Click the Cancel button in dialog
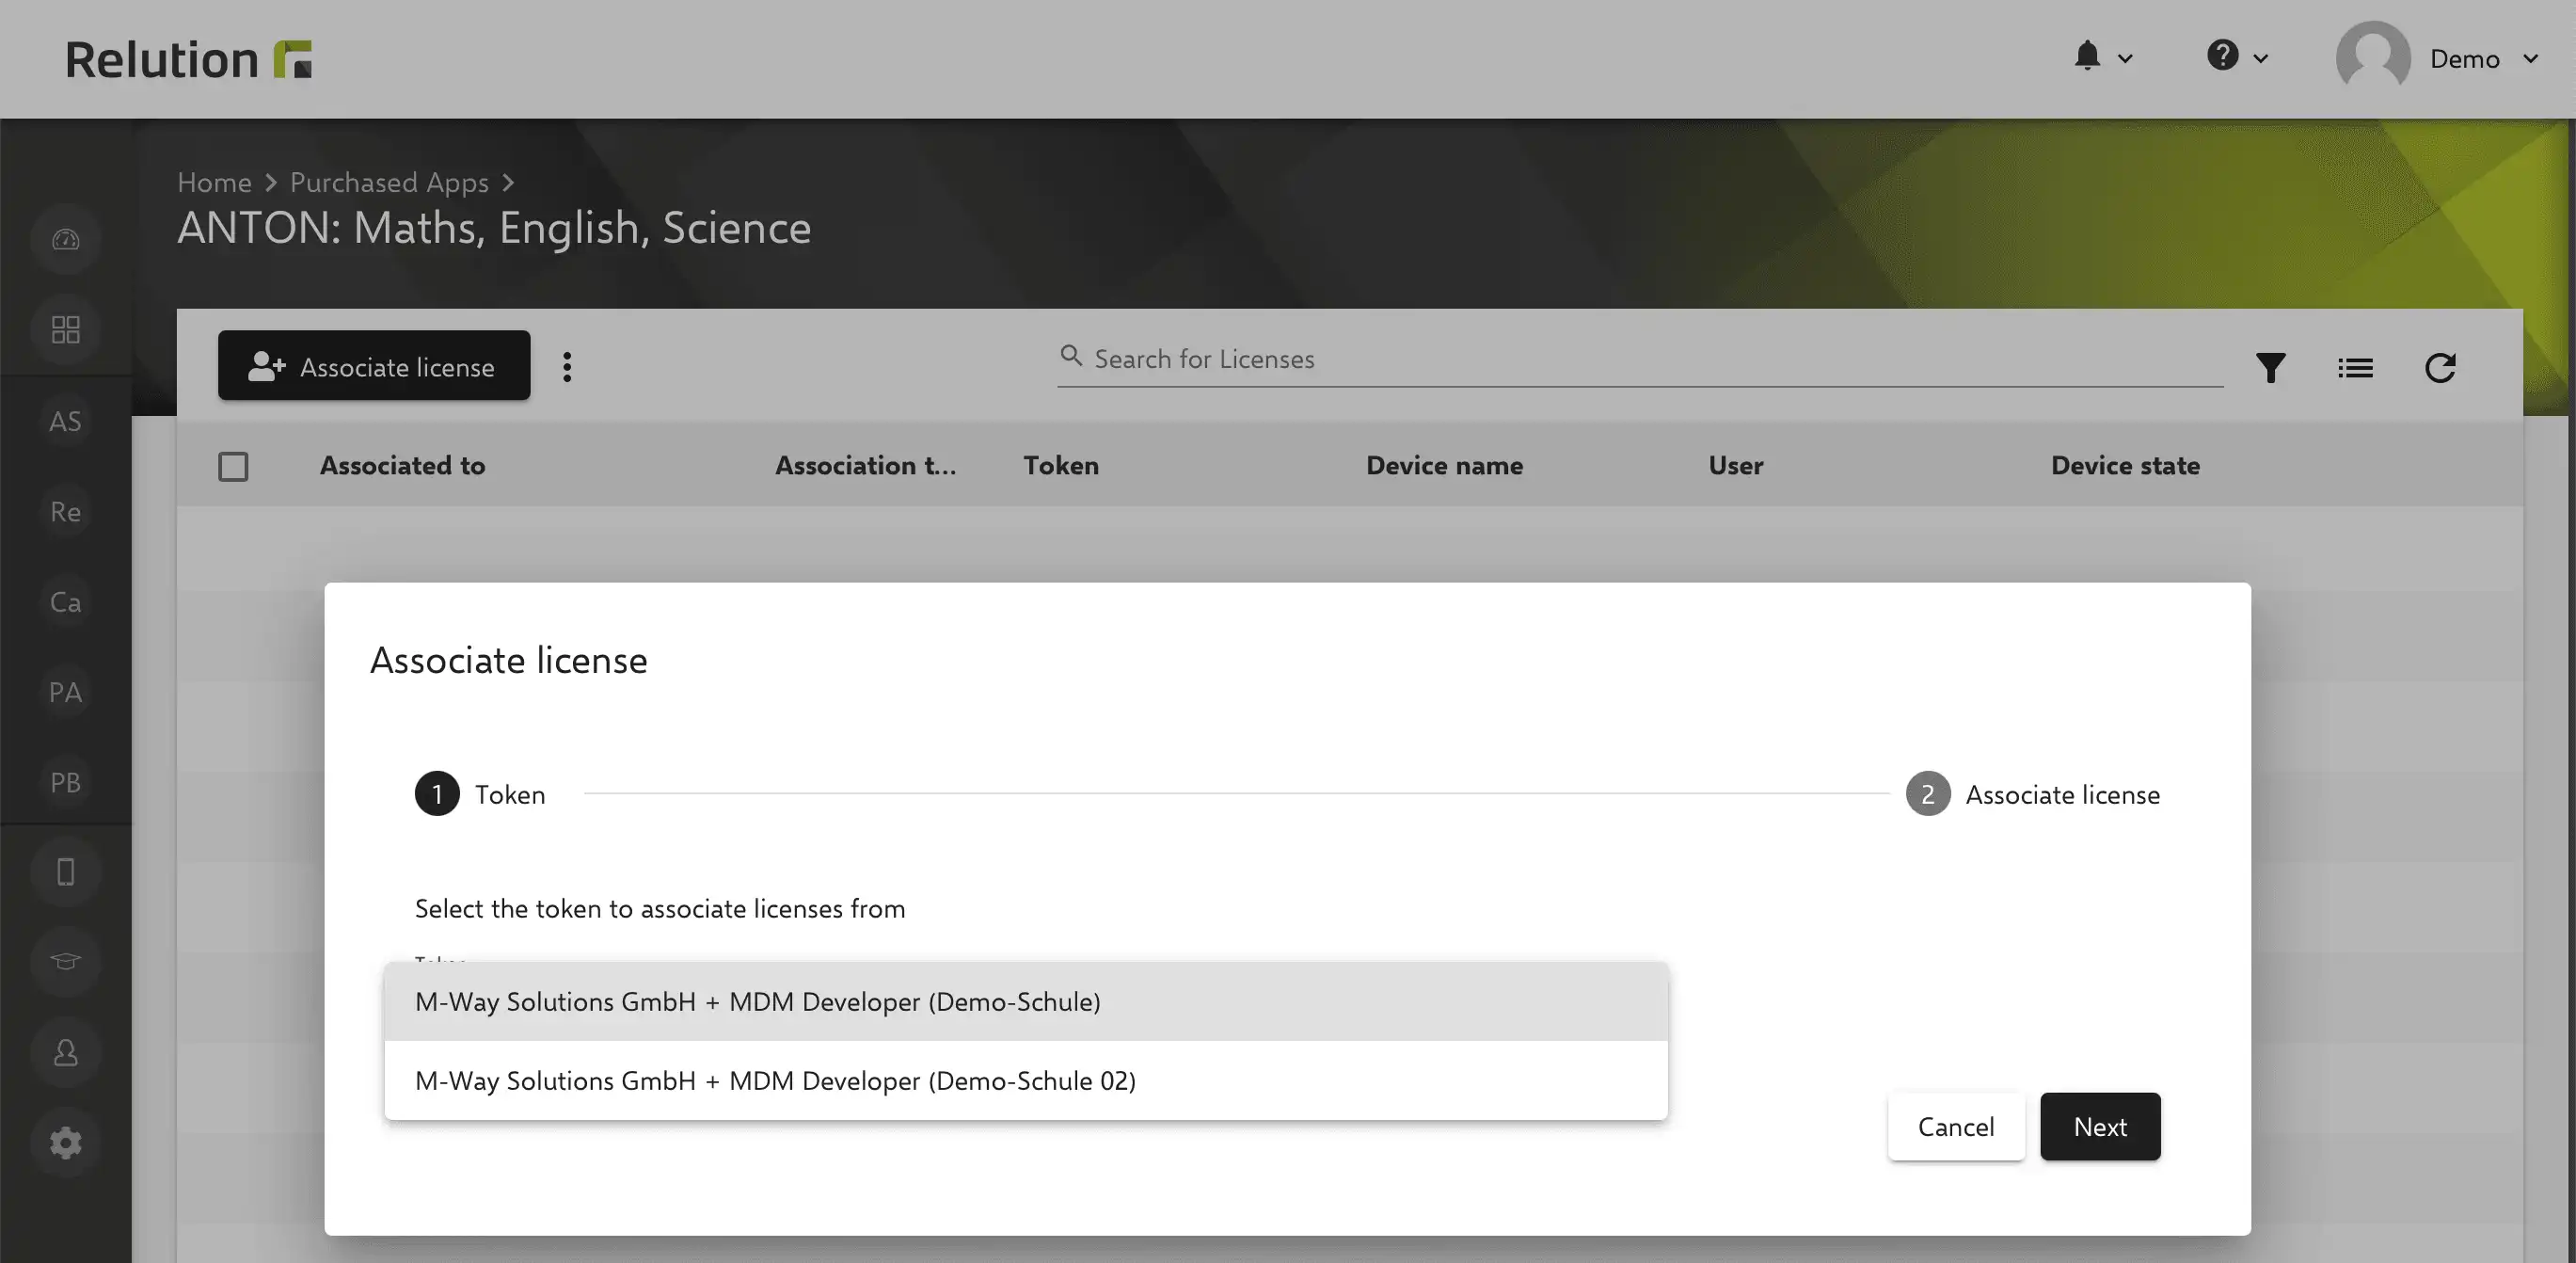 [x=1956, y=1127]
